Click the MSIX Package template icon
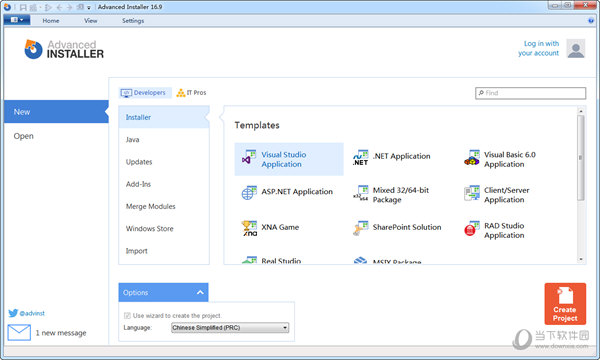Screen dimensions: 600x360 [x=360, y=261]
